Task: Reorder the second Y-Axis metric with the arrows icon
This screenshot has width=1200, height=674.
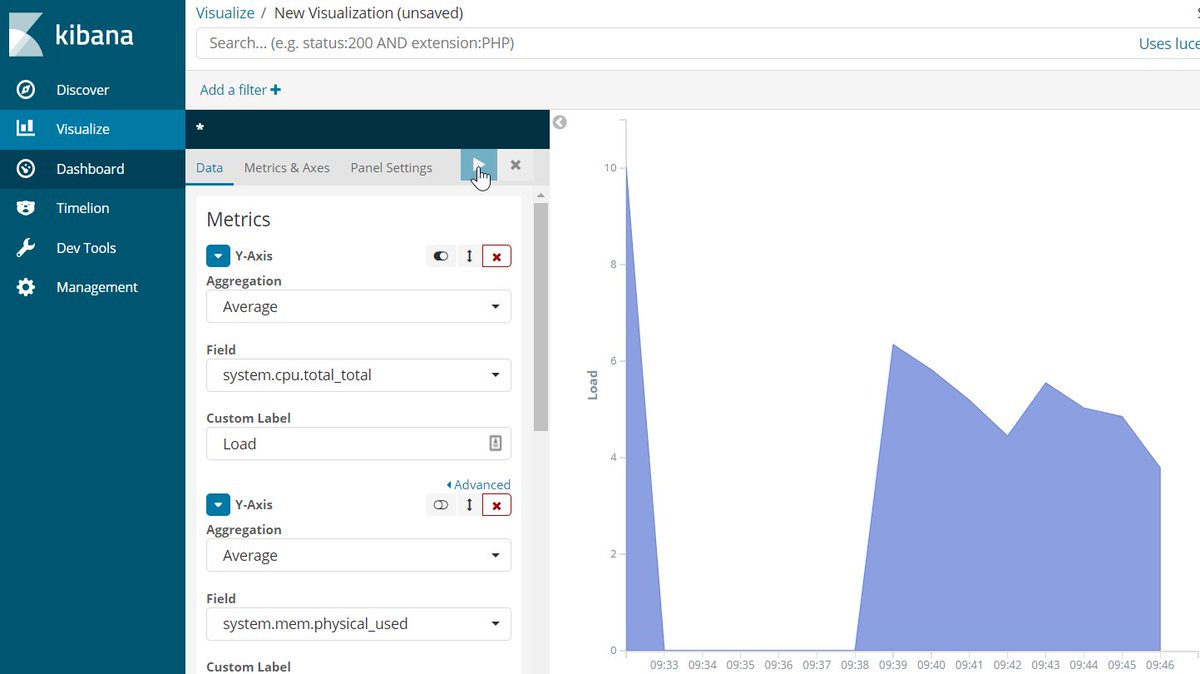Action: coord(469,505)
